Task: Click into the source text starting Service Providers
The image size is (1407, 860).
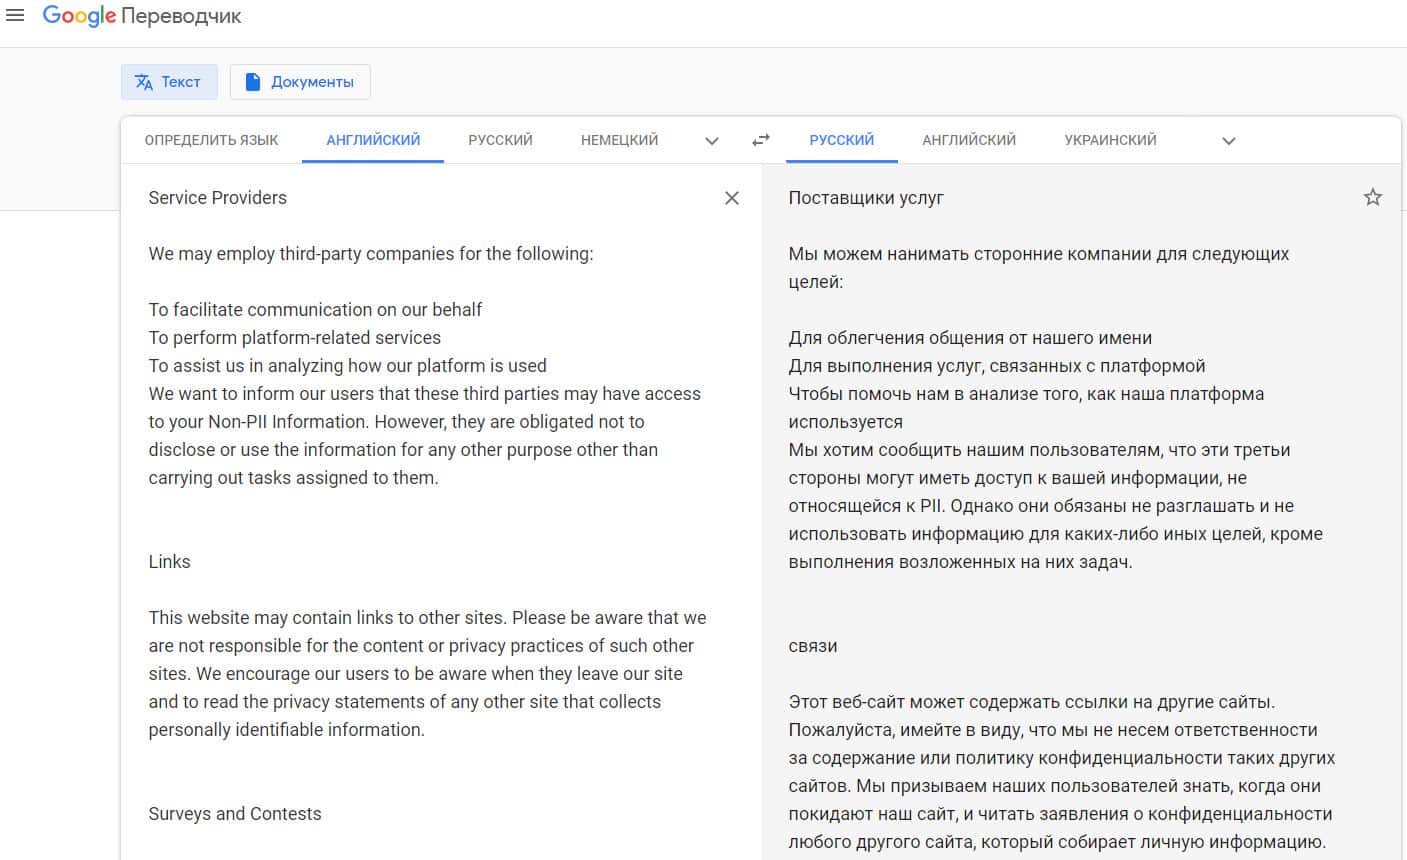Action: tap(218, 198)
